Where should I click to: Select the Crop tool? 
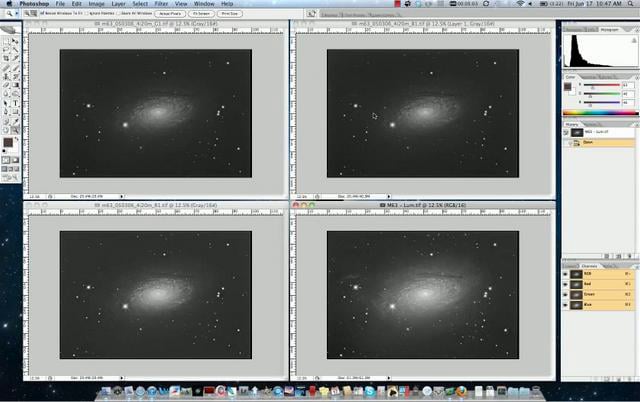point(6,59)
